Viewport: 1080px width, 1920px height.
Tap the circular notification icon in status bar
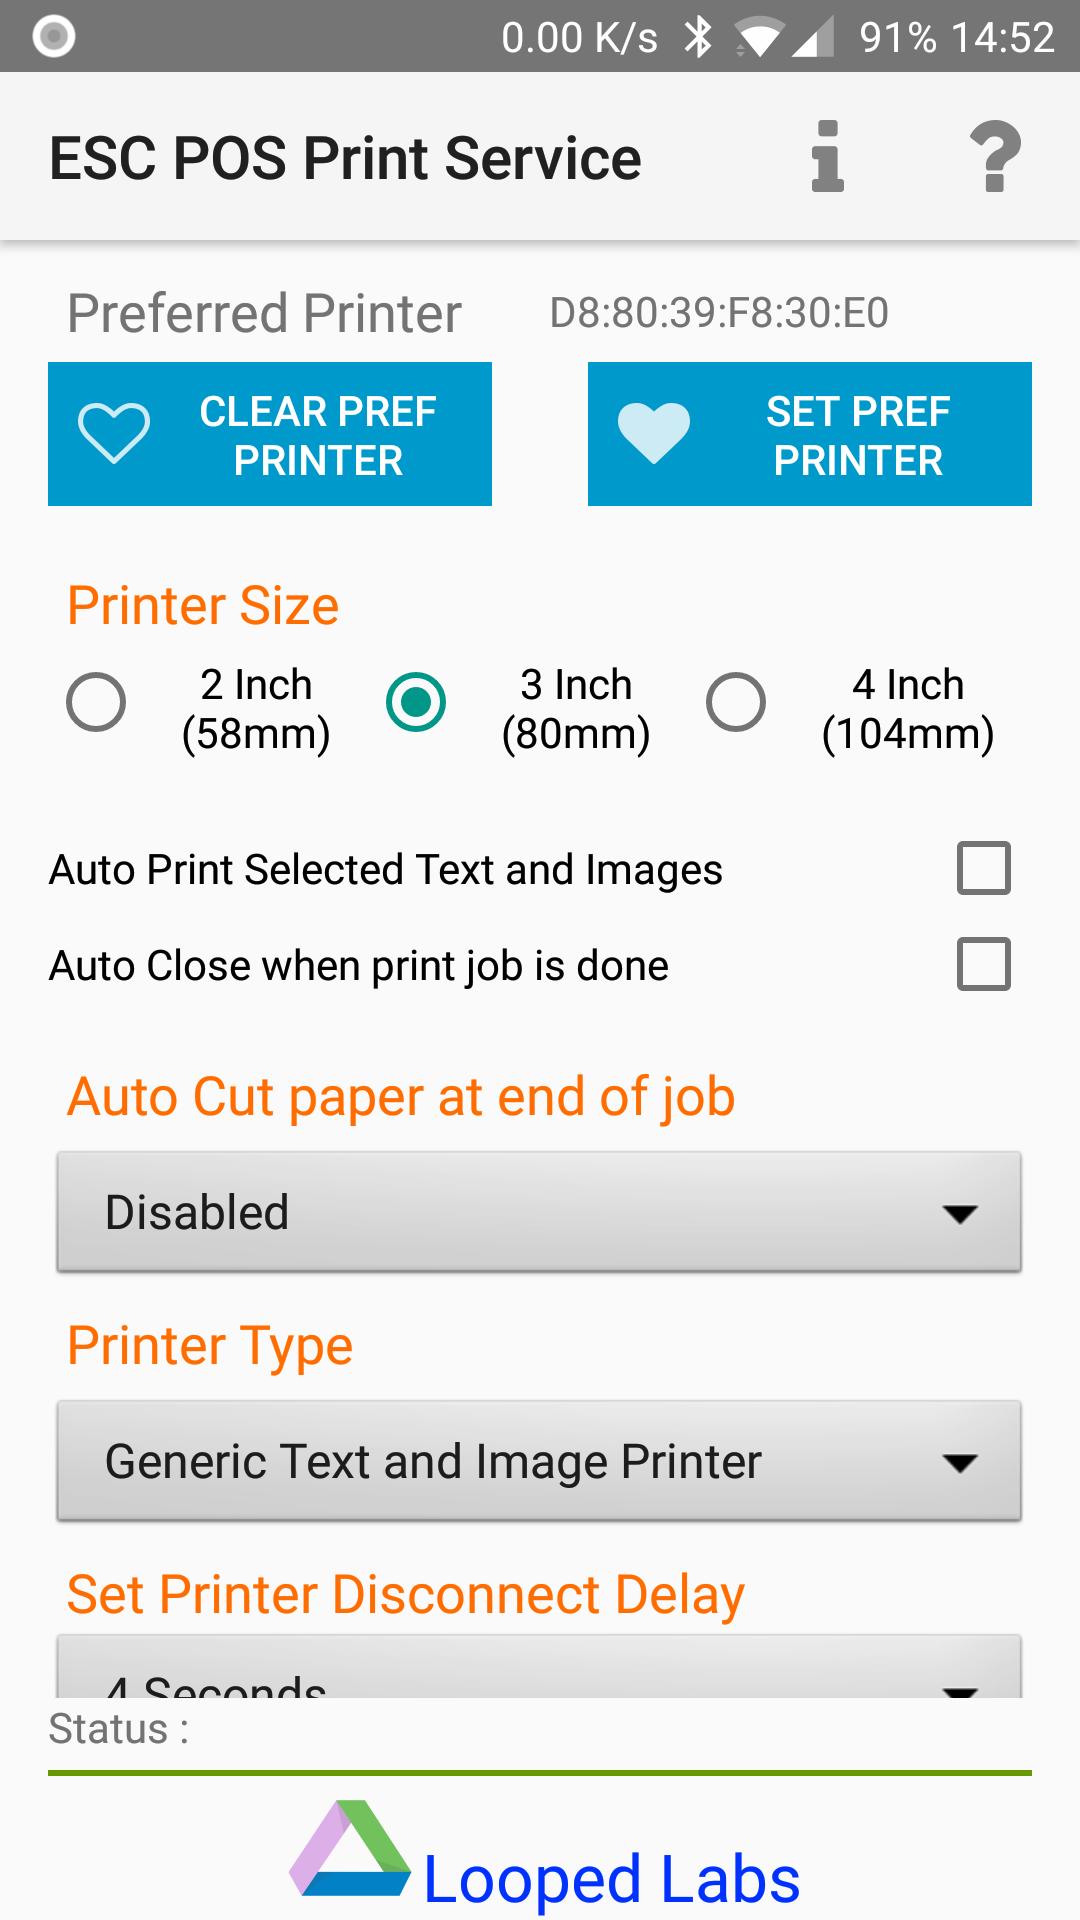[54, 37]
